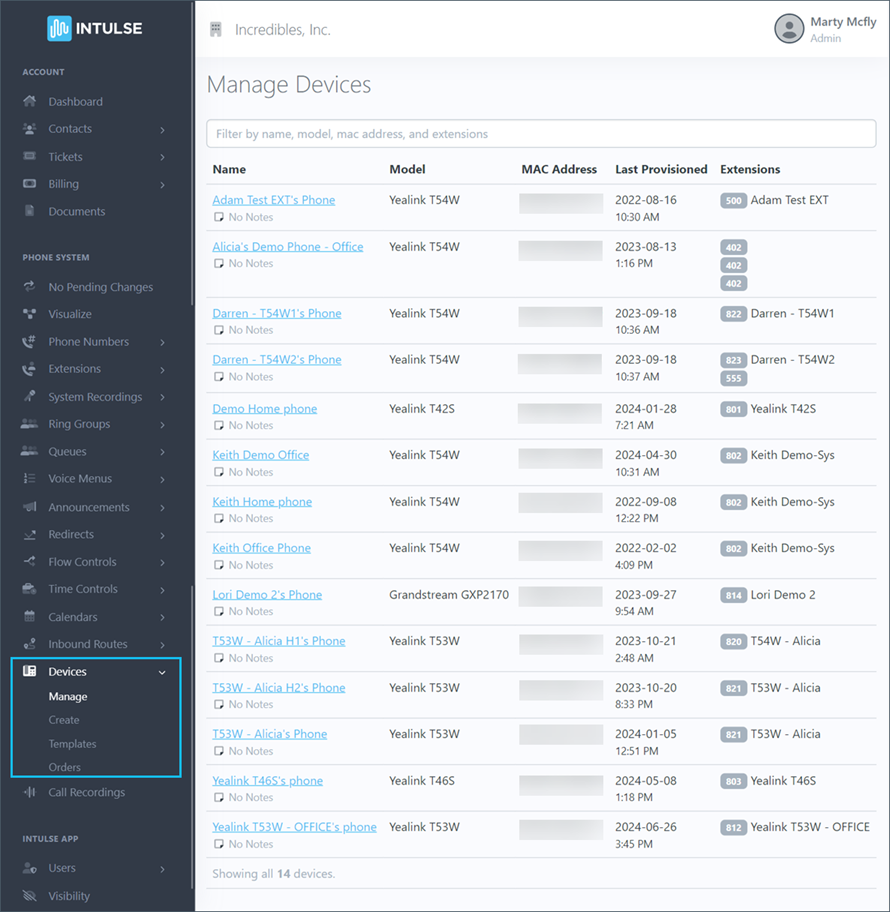890x912 pixels.
Task: Select Templates under Devices
Action: click(73, 743)
